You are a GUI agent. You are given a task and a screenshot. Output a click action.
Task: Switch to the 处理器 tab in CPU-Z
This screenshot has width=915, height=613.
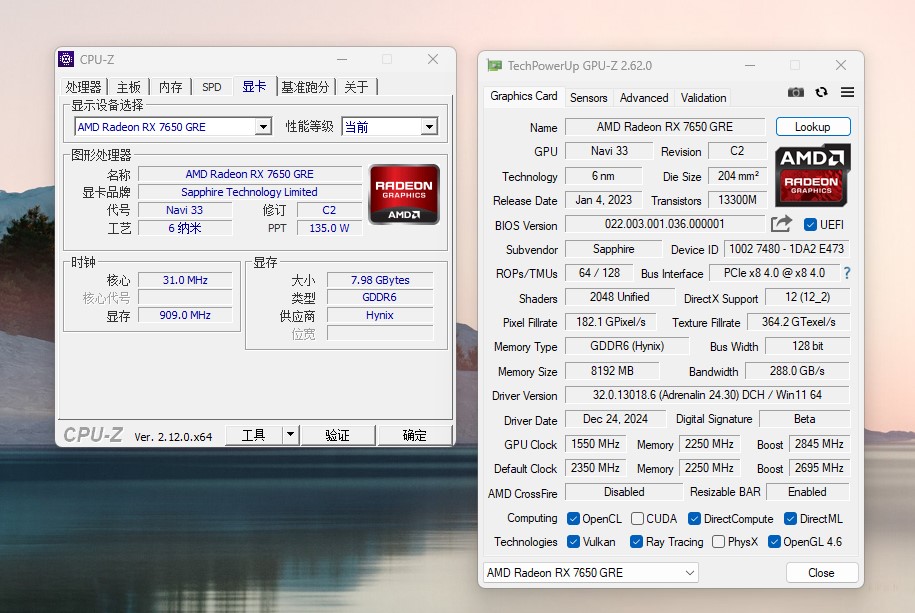pyautogui.click(x=83, y=87)
